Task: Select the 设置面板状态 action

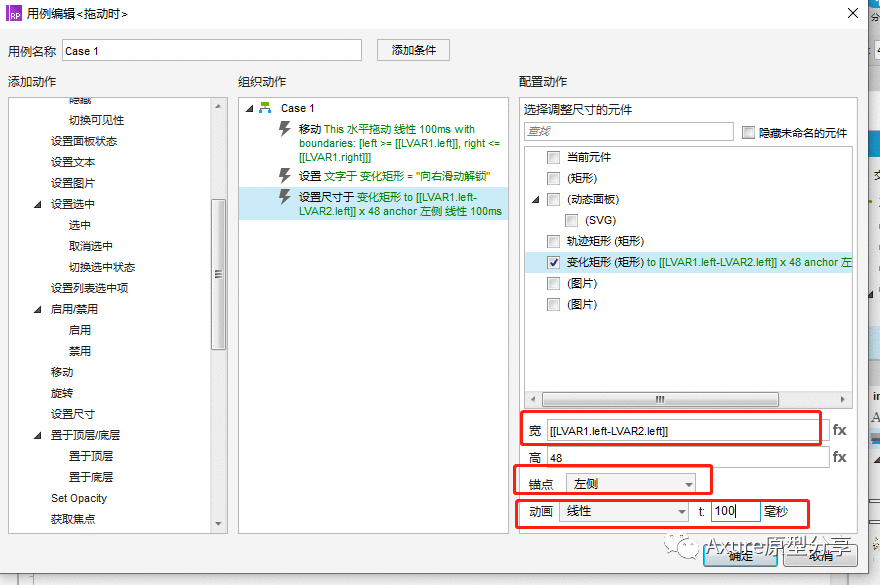Action: pos(84,141)
